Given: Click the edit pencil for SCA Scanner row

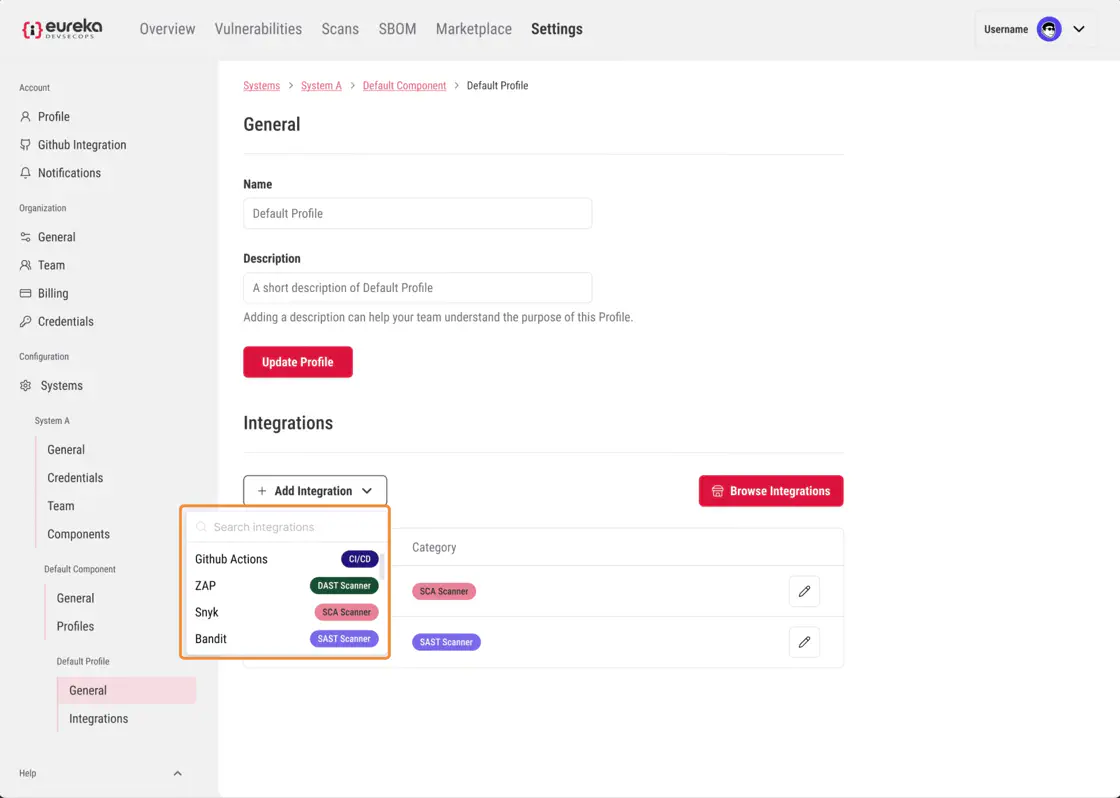Looking at the screenshot, I should 804,591.
